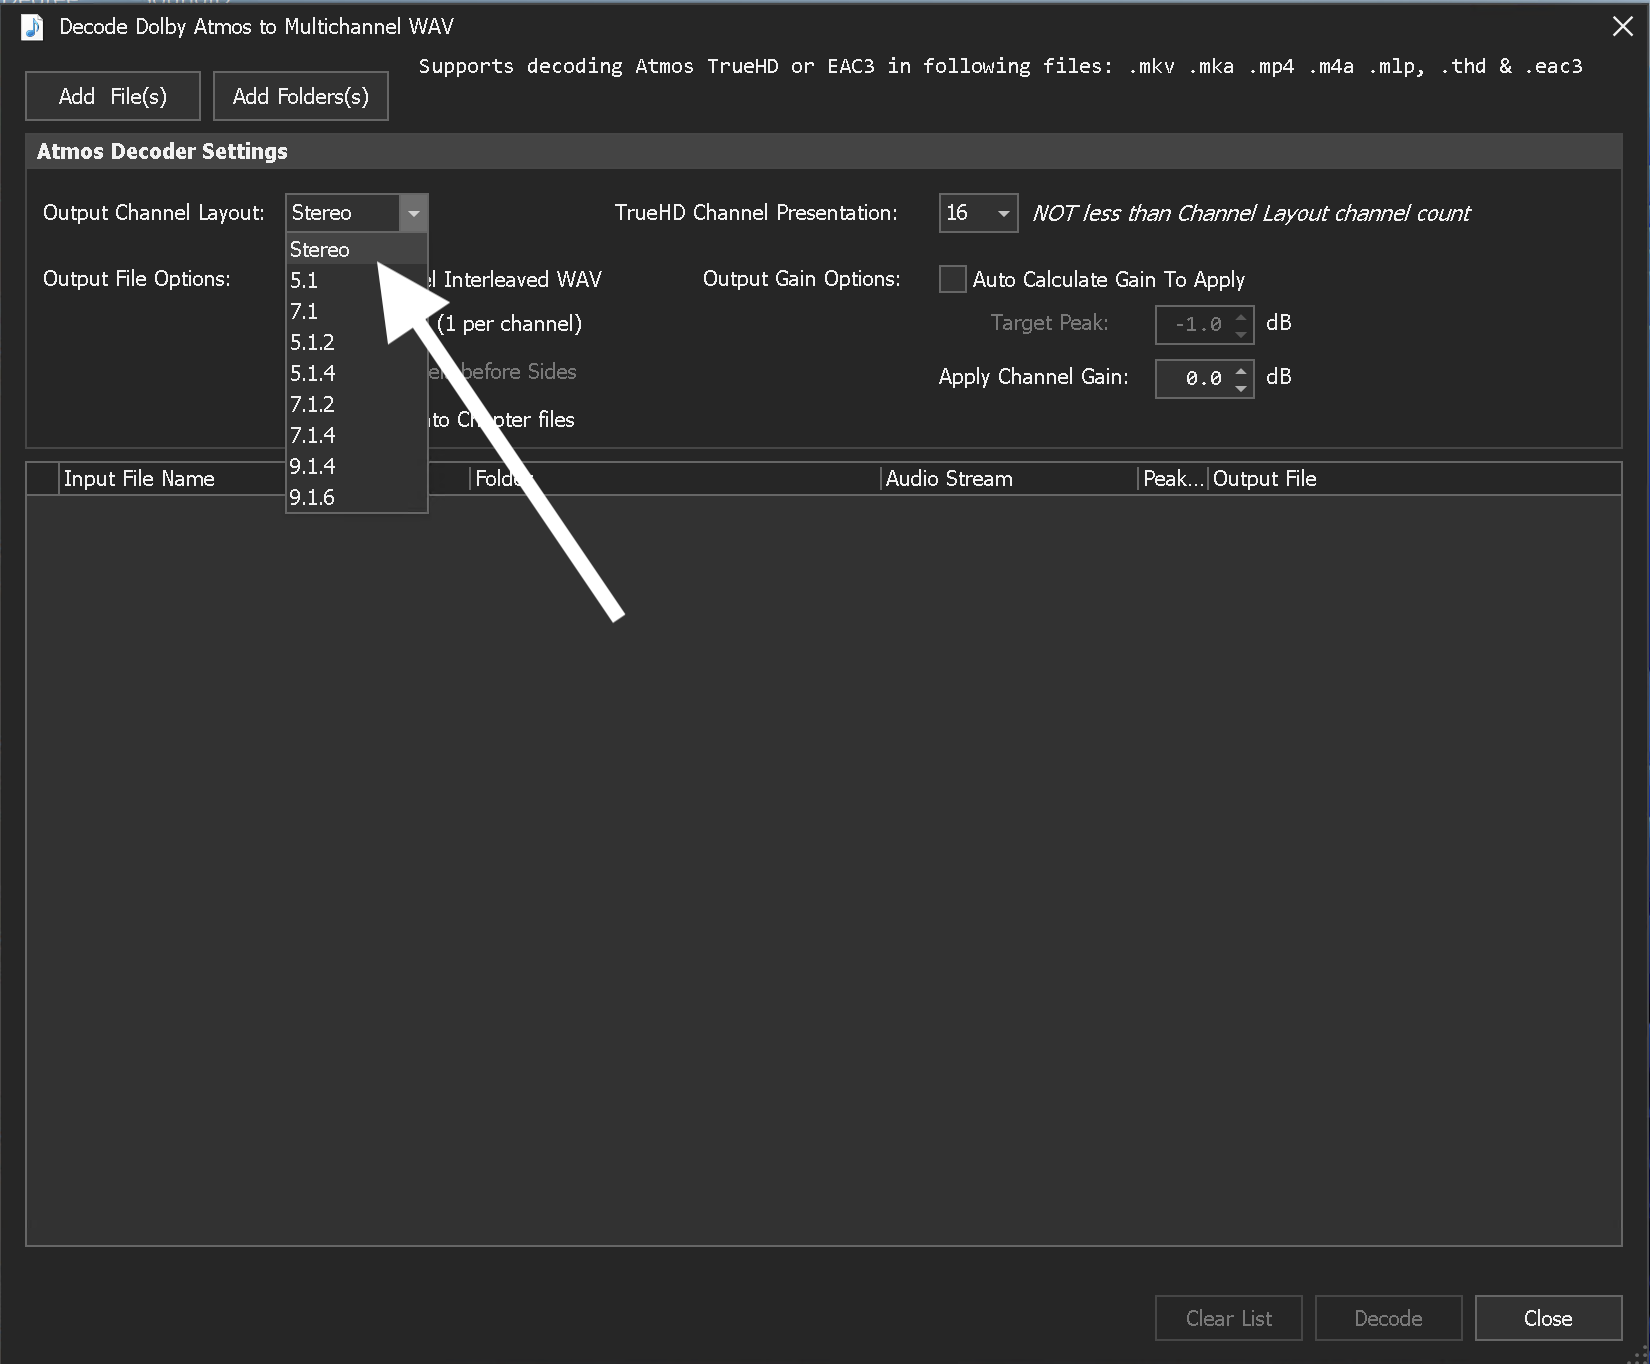
Task: Open the Output Channel Layout dropdown arrow
Action: point(414,213)
